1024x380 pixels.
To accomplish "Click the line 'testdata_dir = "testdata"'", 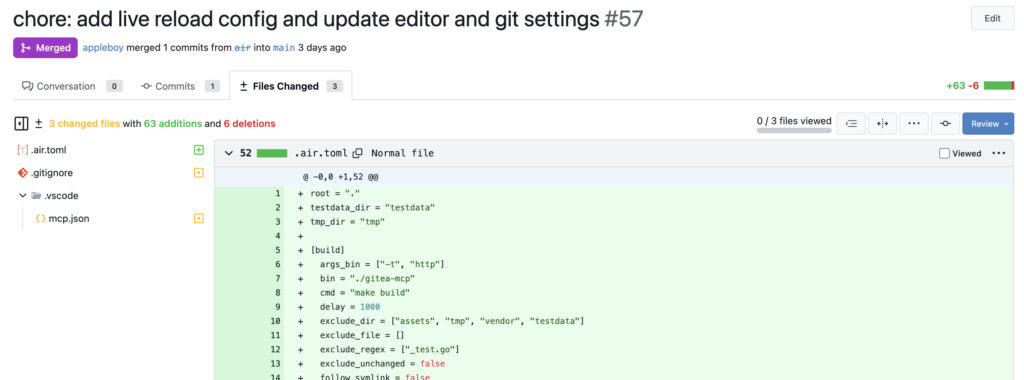I will point(373,208).
